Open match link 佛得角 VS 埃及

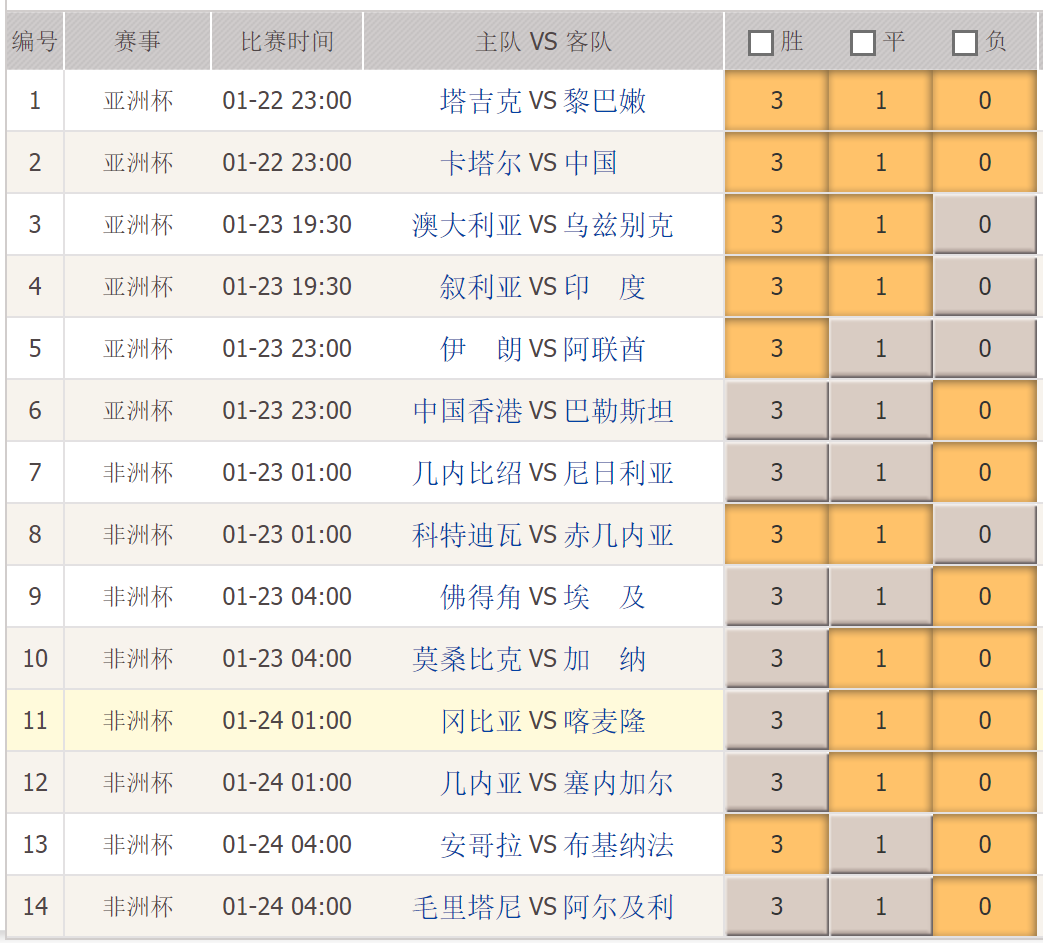tap(543, 597)
